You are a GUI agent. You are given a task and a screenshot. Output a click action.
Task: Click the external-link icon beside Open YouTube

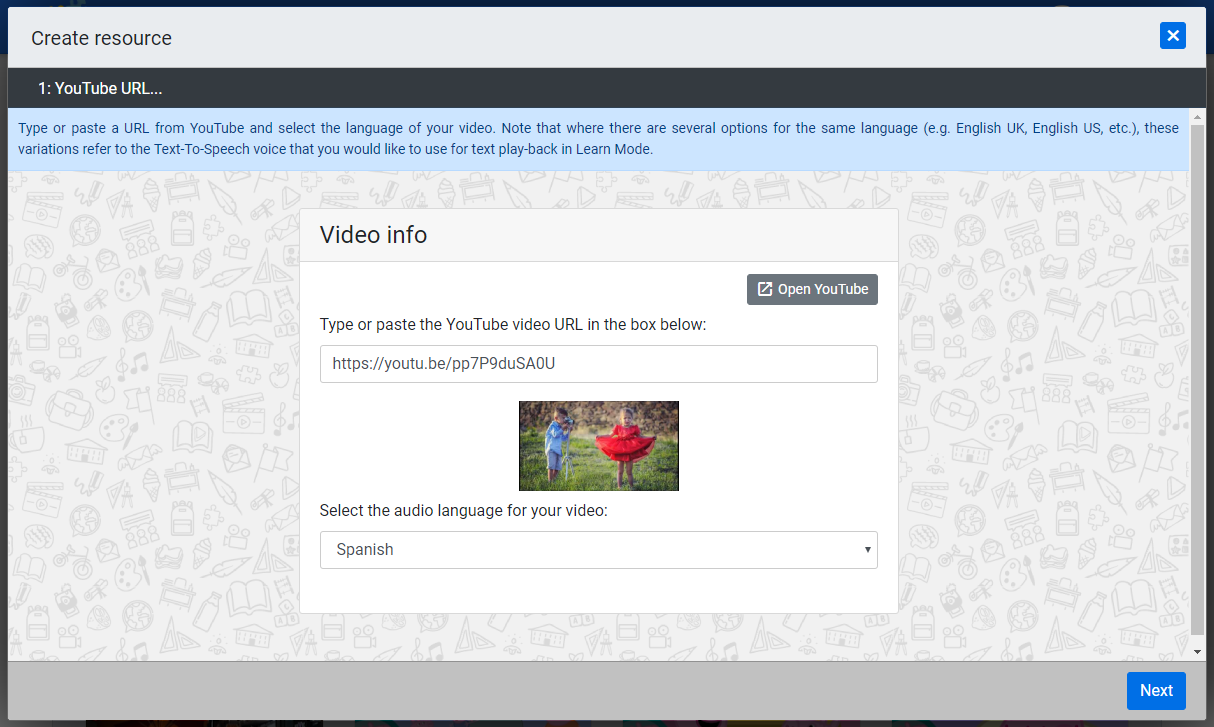[x=765, y=289]
